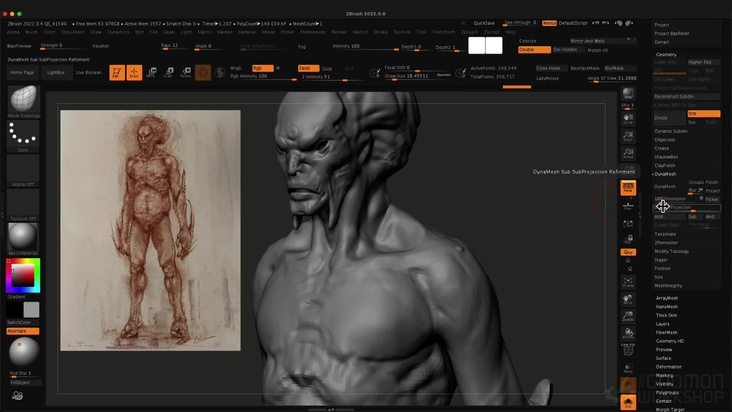This screenshot has height=412, width=732.
Task: Toggle the orange Xyz rotation button
Action: (628, 252)
